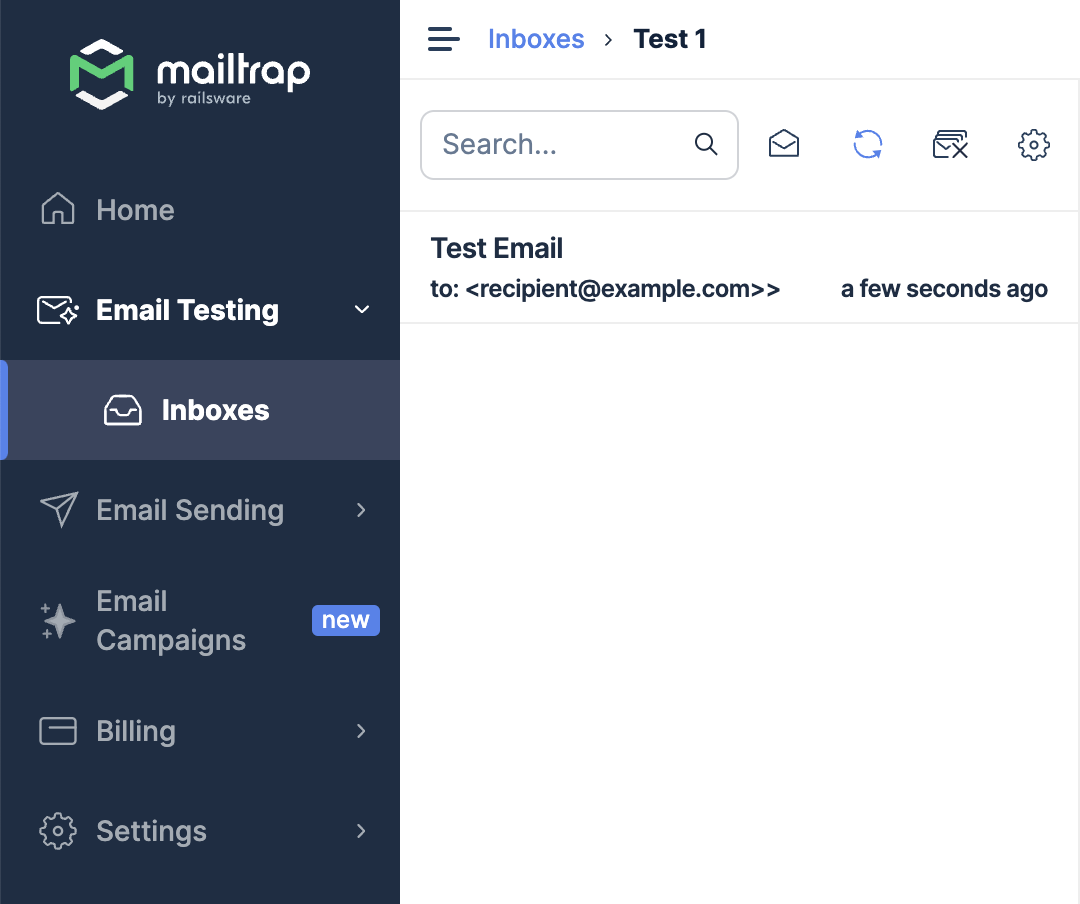
Task: Go to Inboxes breadcrumb link
Action: coord(536,39)
